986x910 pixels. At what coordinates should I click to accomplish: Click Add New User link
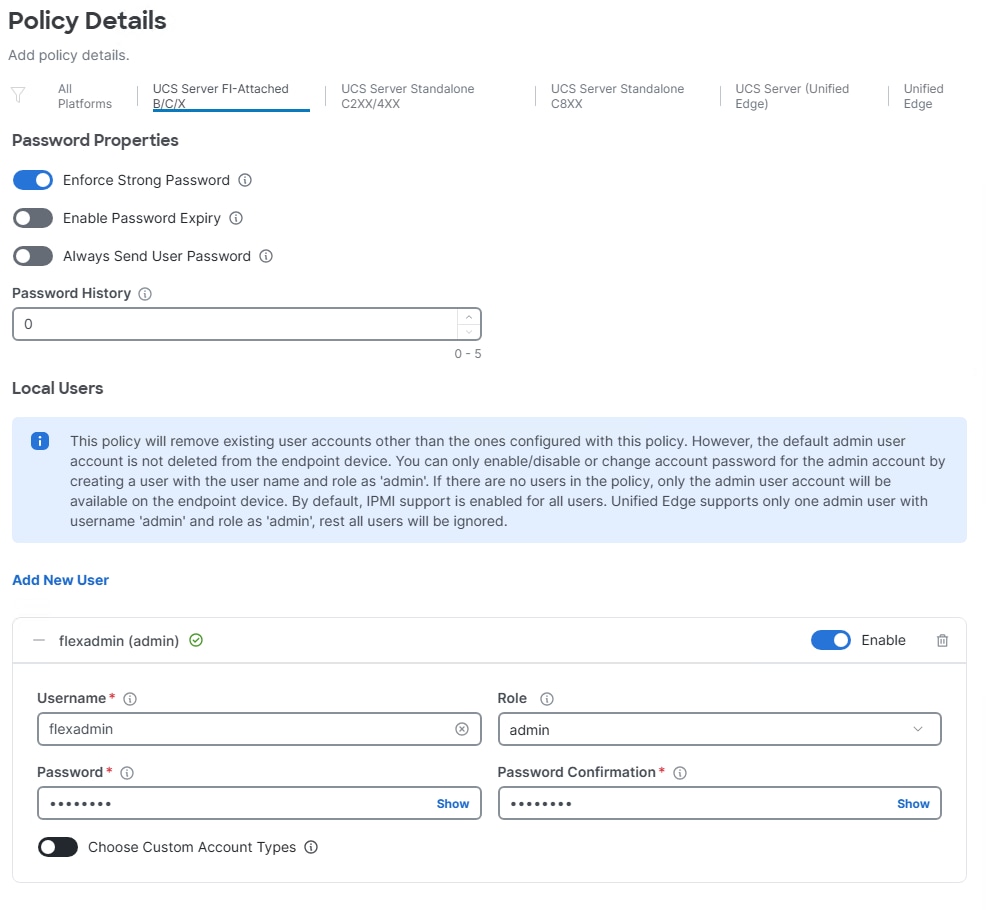click(60, 580)
